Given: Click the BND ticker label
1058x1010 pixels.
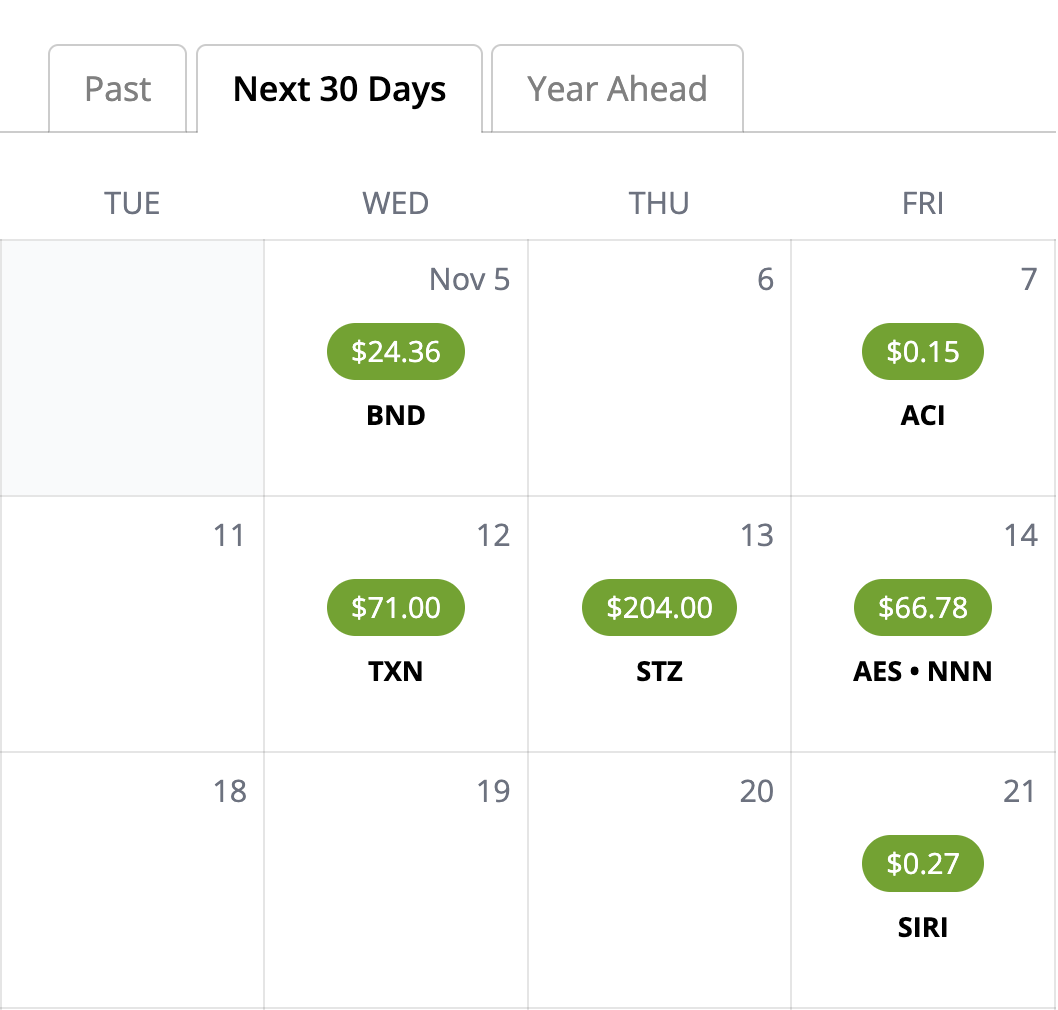Looking at the screenshot, I should [x=396, y=415].
